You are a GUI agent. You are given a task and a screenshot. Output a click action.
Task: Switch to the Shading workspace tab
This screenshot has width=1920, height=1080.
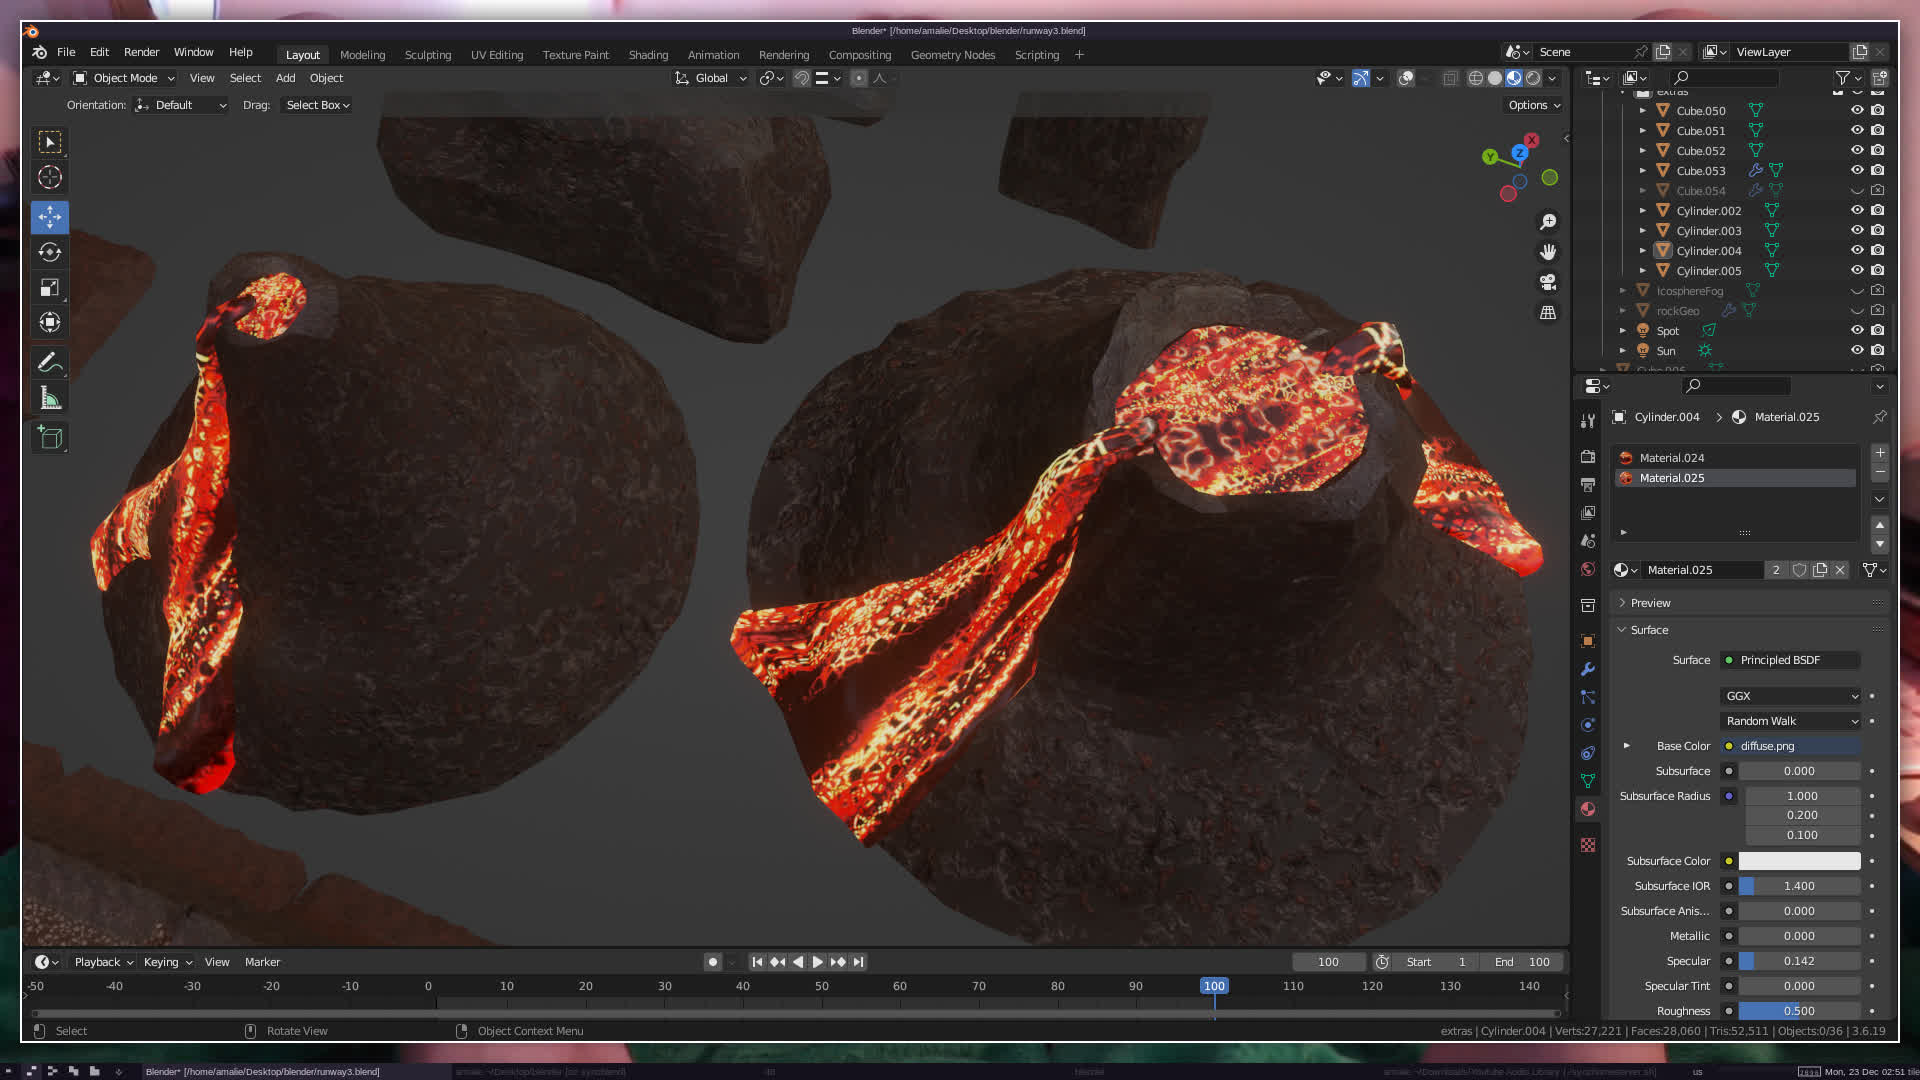tap(648, 55)
